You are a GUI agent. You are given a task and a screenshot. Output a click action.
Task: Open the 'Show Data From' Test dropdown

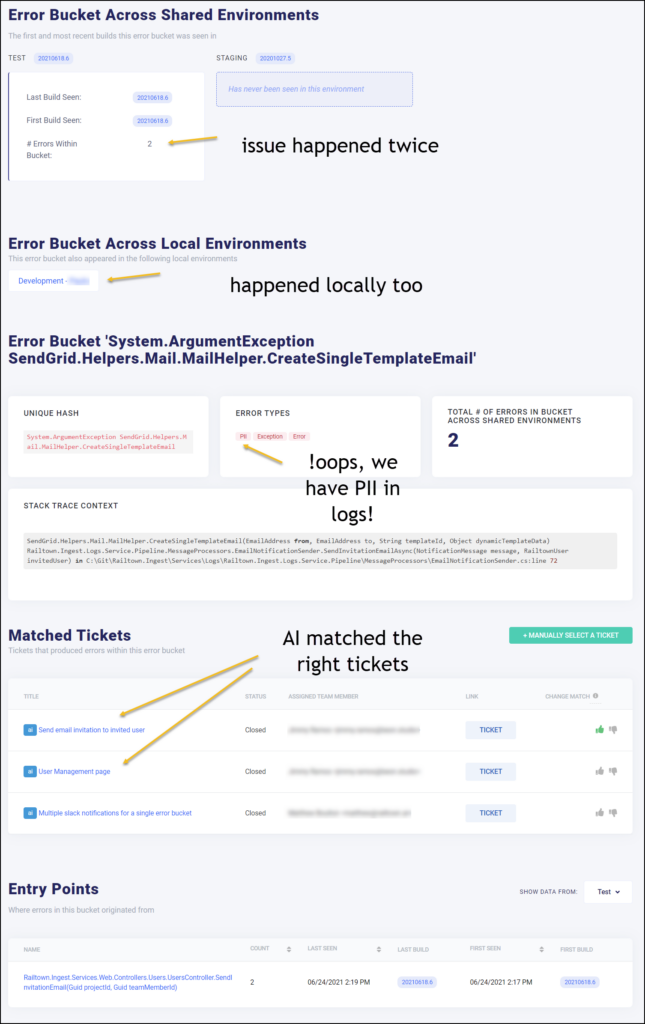tap(607, 891)
